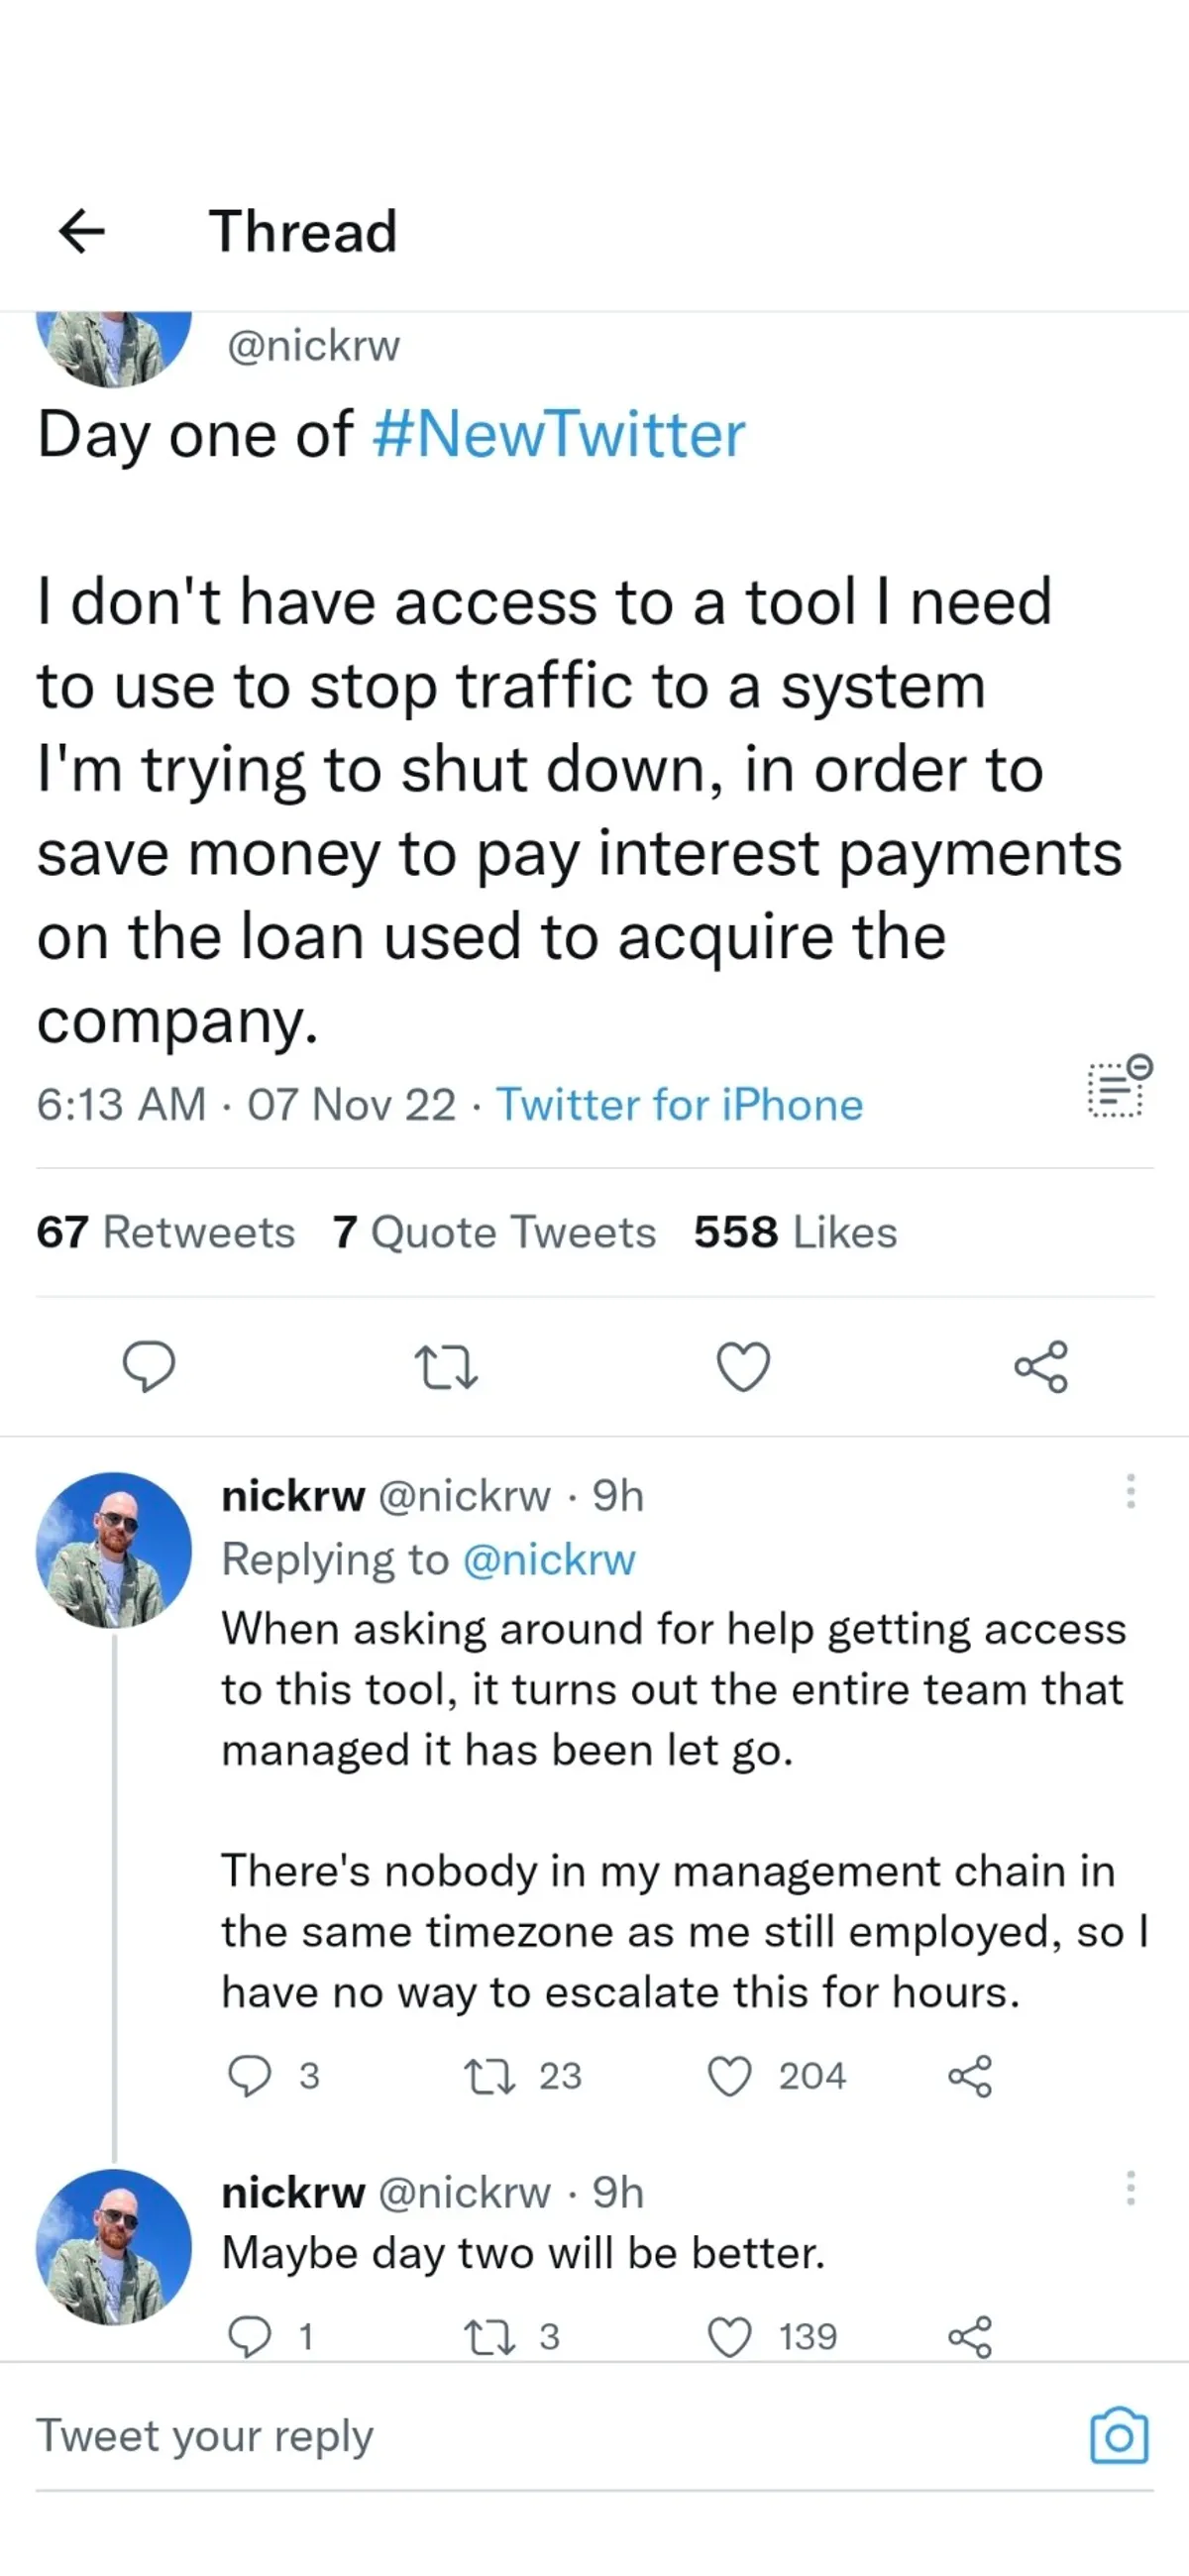Like the first reply with 204 likes

(x=729, y=2076)
